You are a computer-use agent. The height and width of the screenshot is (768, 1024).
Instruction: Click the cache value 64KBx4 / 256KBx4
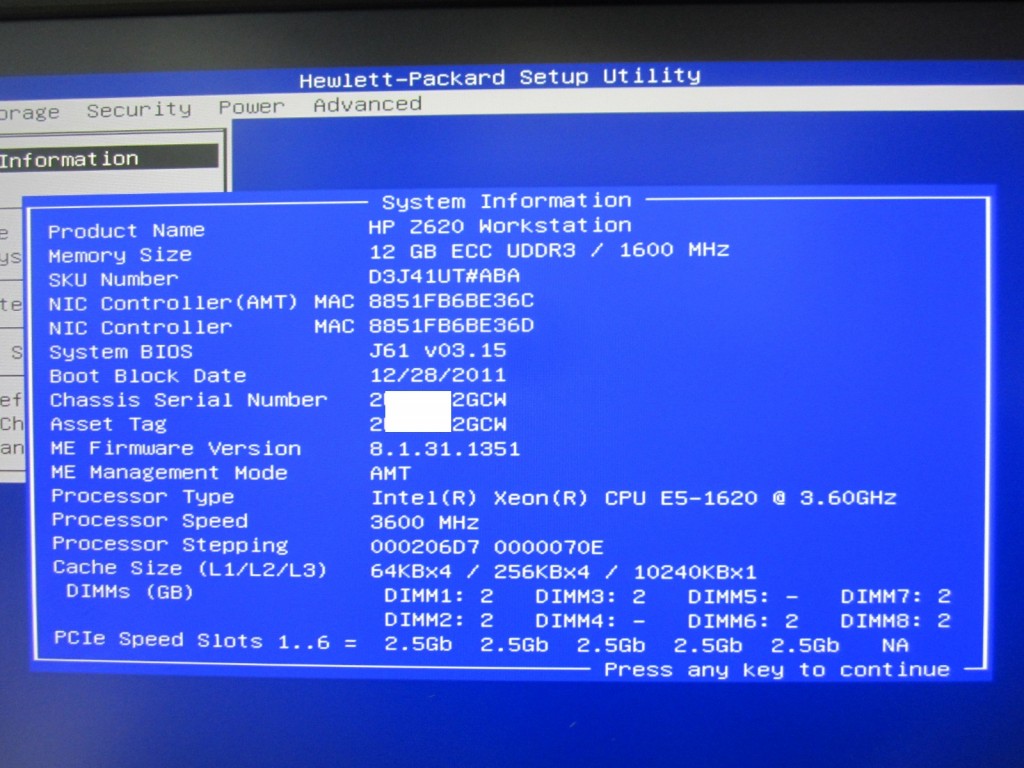(x=480, y=572)
